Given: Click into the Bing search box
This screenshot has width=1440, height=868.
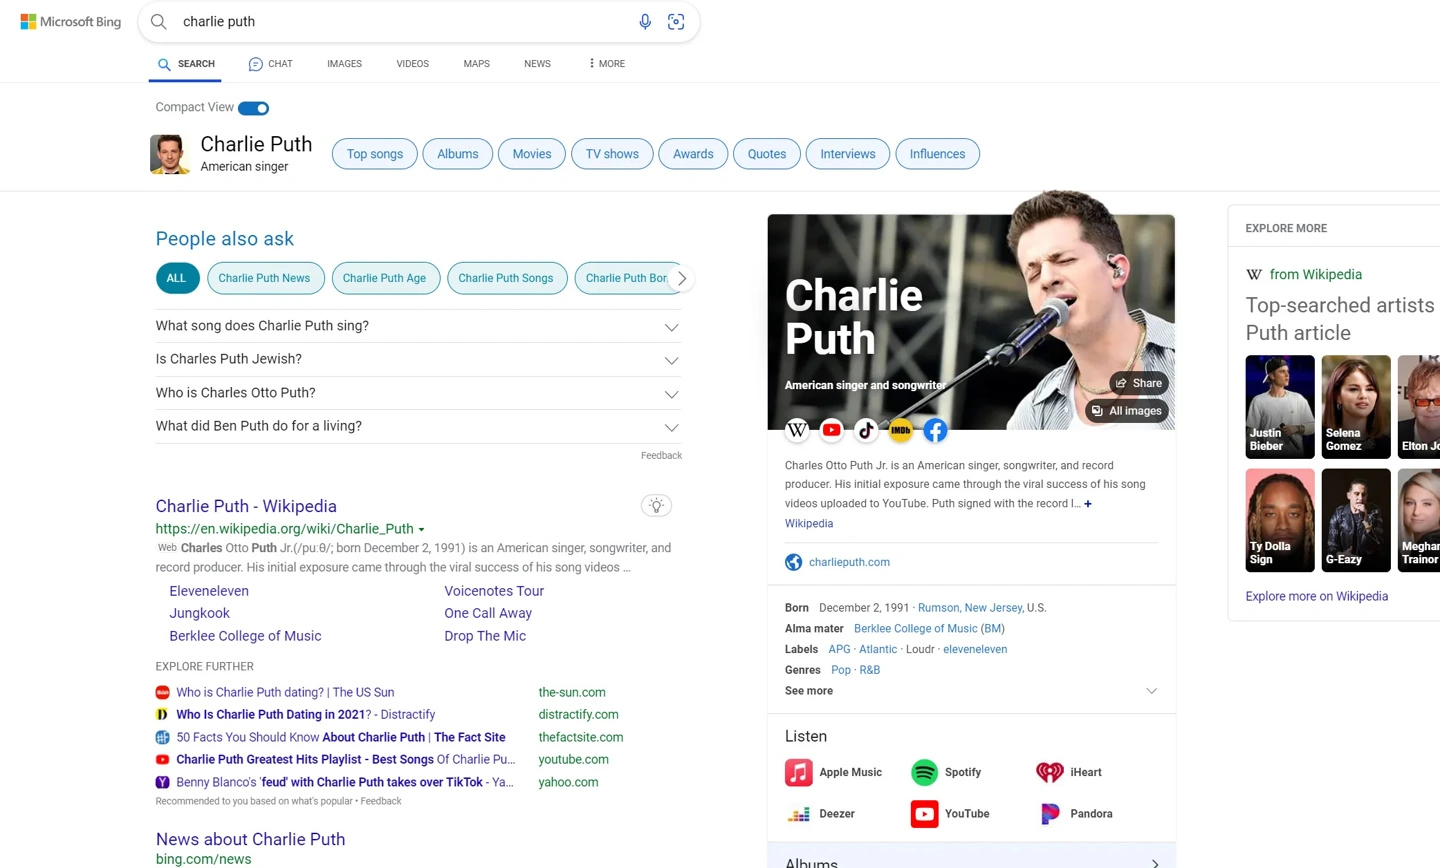Looking at the screenshot, I should (400, 22).
